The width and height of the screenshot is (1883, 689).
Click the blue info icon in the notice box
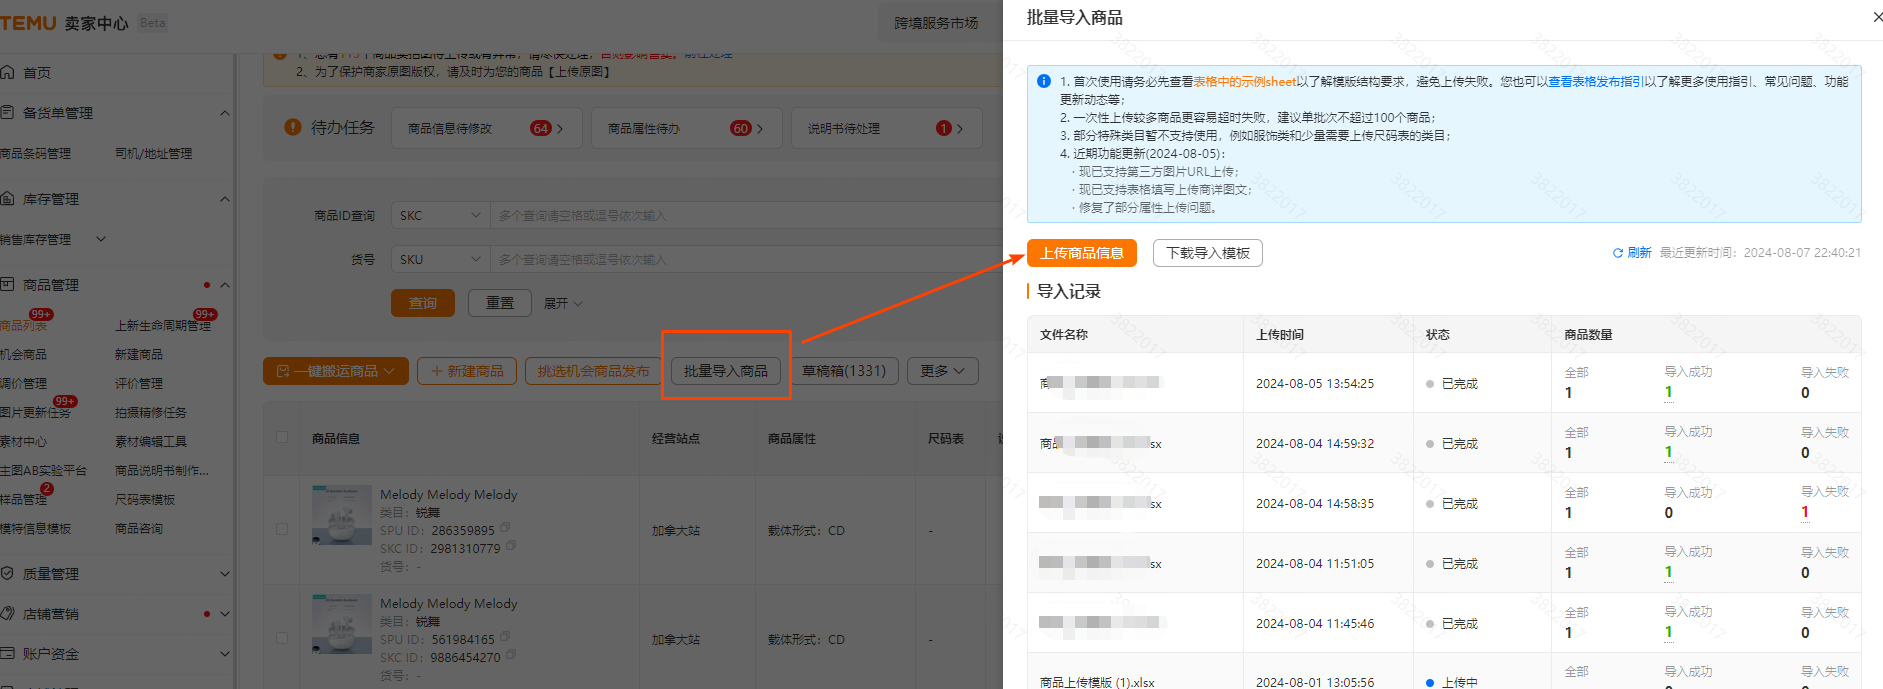point(1044,82)
